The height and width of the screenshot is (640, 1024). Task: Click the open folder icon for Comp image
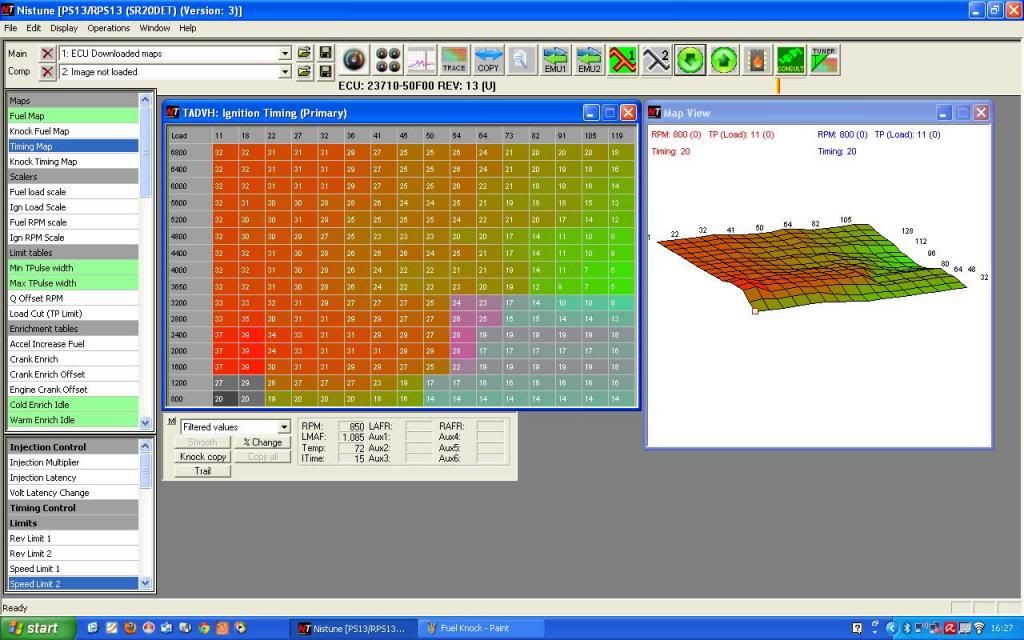pyautogui.click(x=305, y=72)
